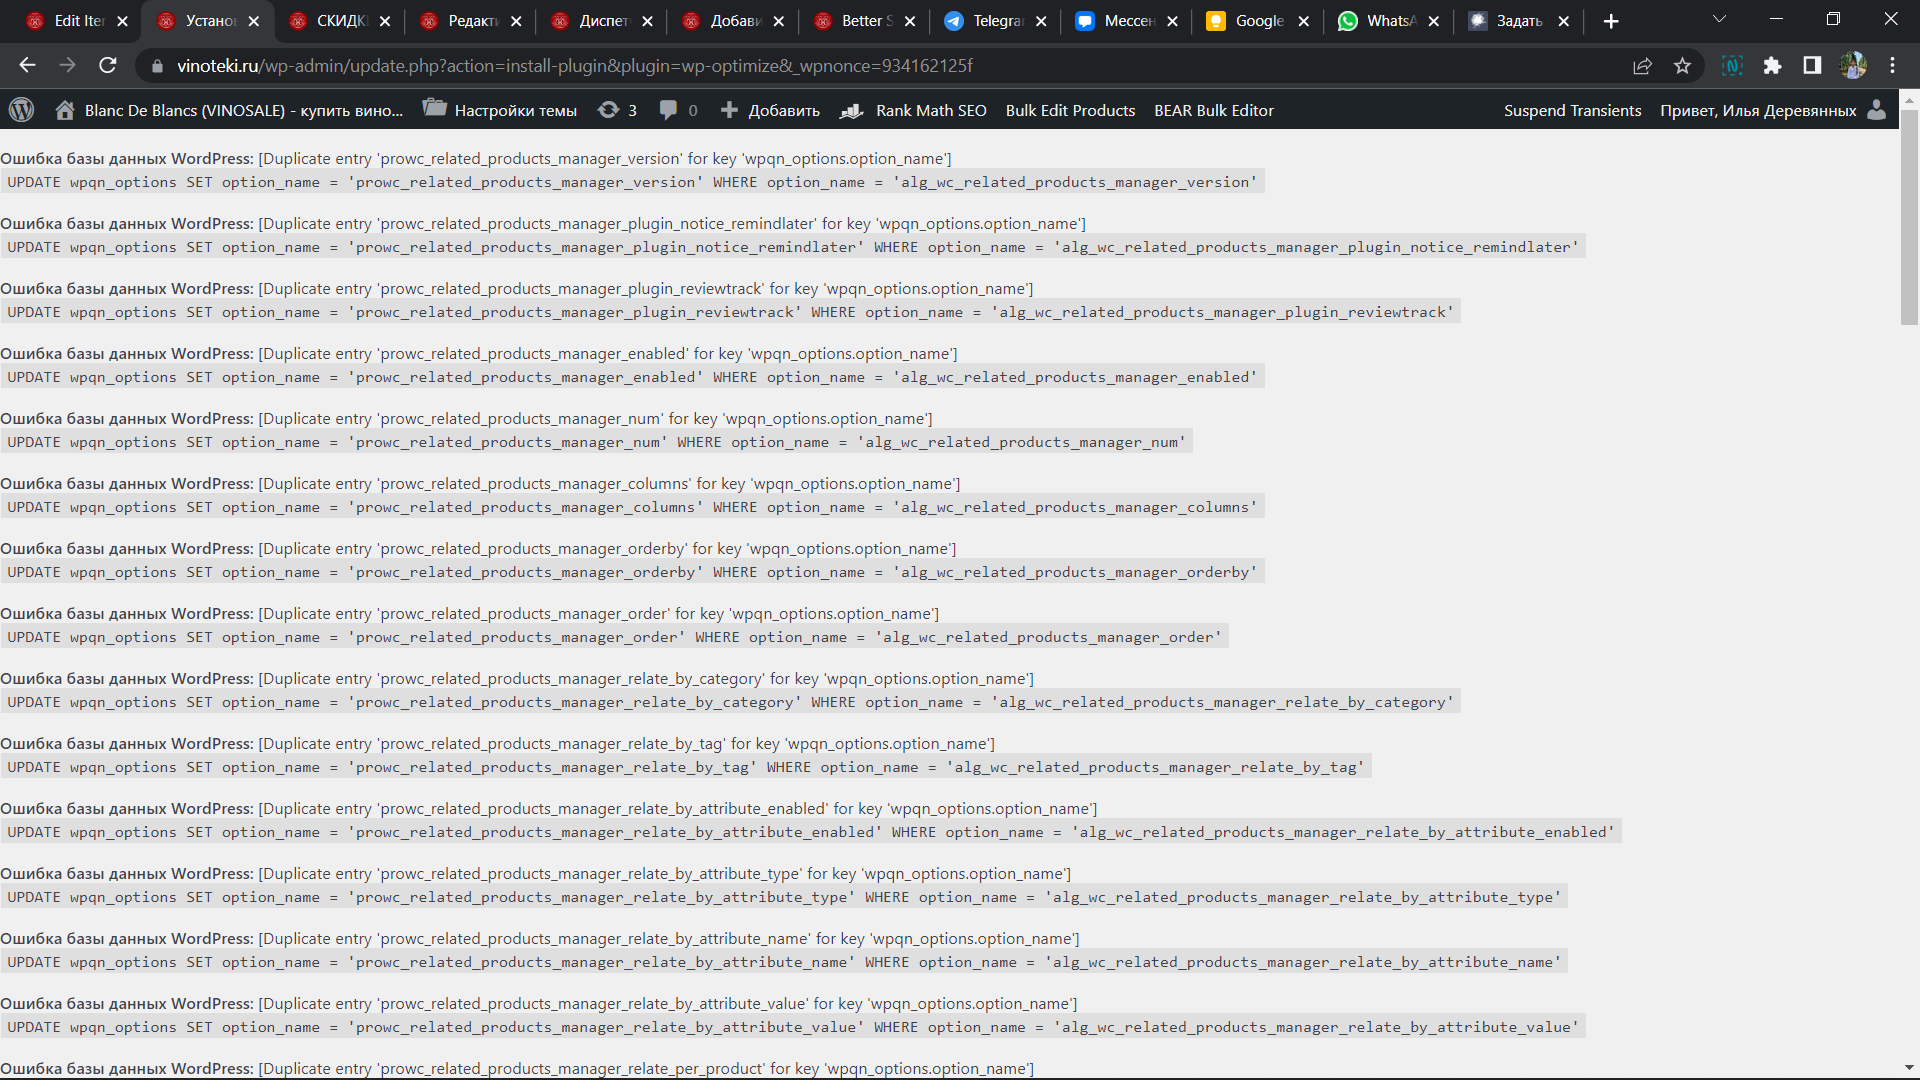This screenshot has height=1080, width=1920.
Task: Click the manager_num UPDATE query line
Action: [x=596, y=442]
